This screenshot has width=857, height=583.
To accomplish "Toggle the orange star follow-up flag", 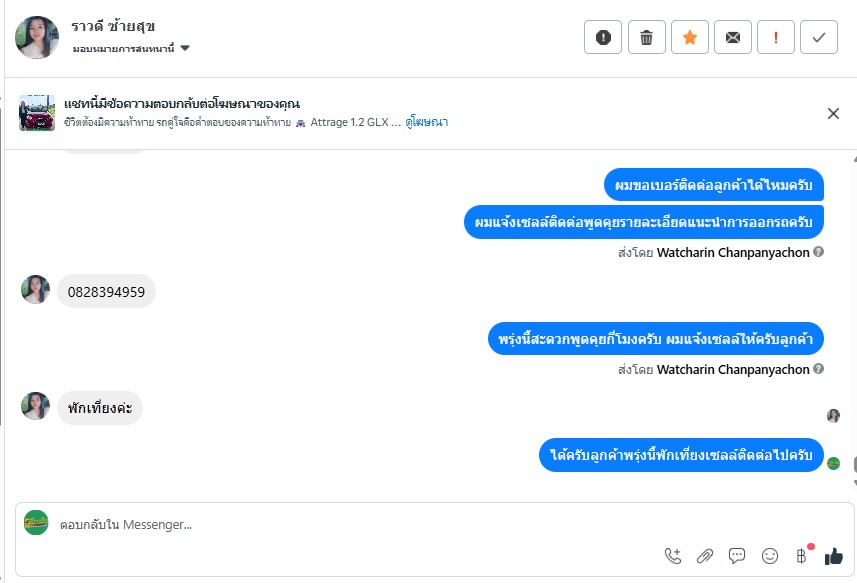I will (x=690, y=38).
